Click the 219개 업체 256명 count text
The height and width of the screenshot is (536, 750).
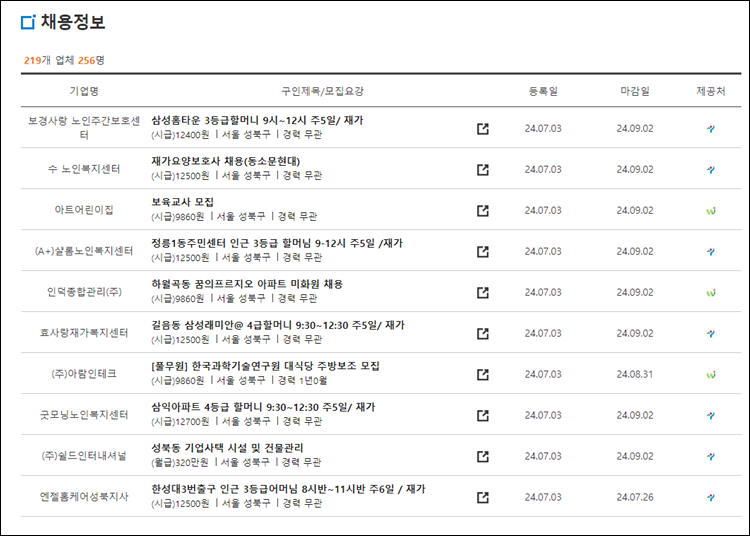64,60
